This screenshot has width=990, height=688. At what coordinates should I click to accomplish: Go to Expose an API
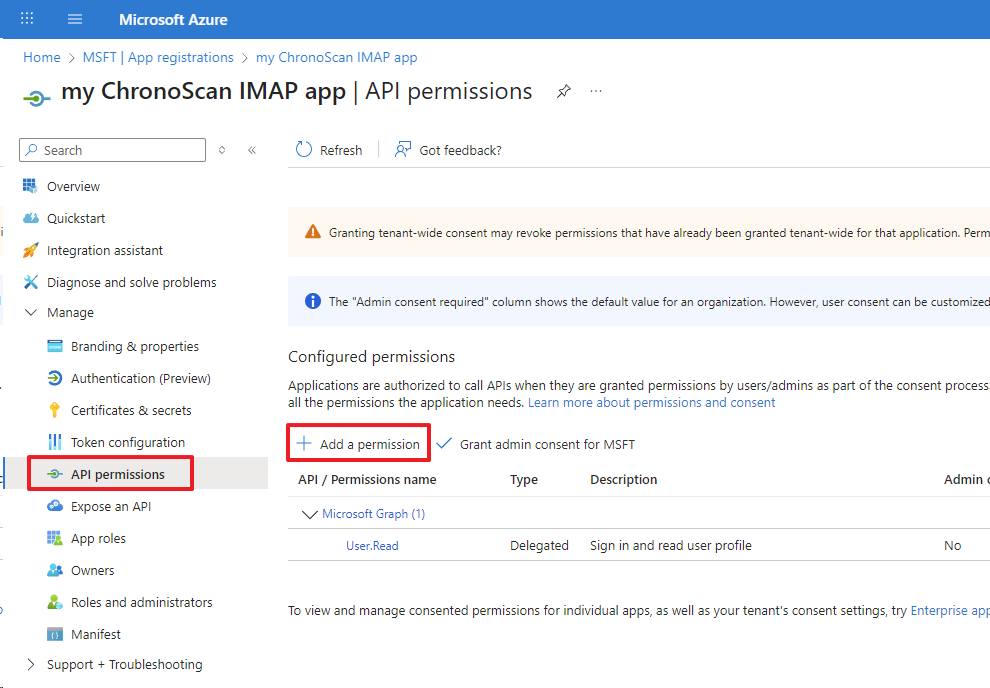pos(111,506)
